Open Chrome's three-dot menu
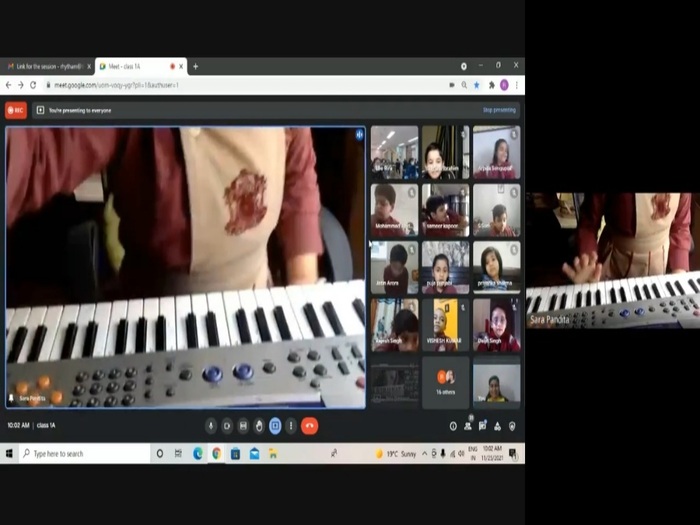Screen dimensions: 700x525 [517, 85]
